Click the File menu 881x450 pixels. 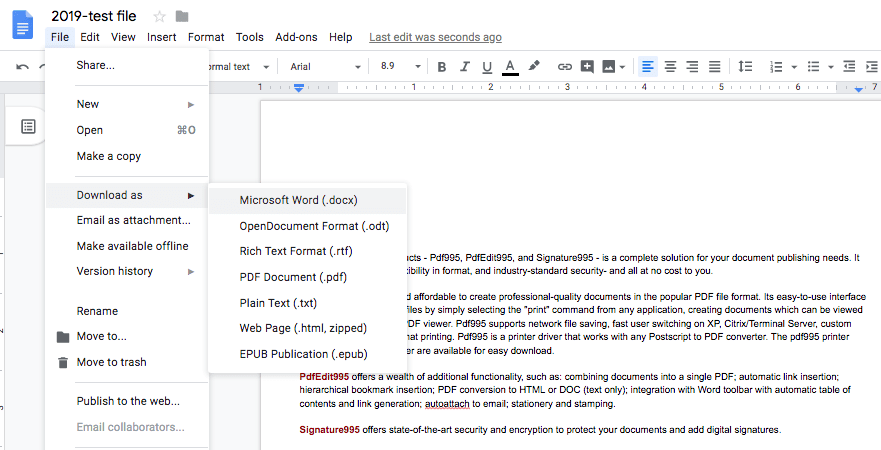(60, 37)
